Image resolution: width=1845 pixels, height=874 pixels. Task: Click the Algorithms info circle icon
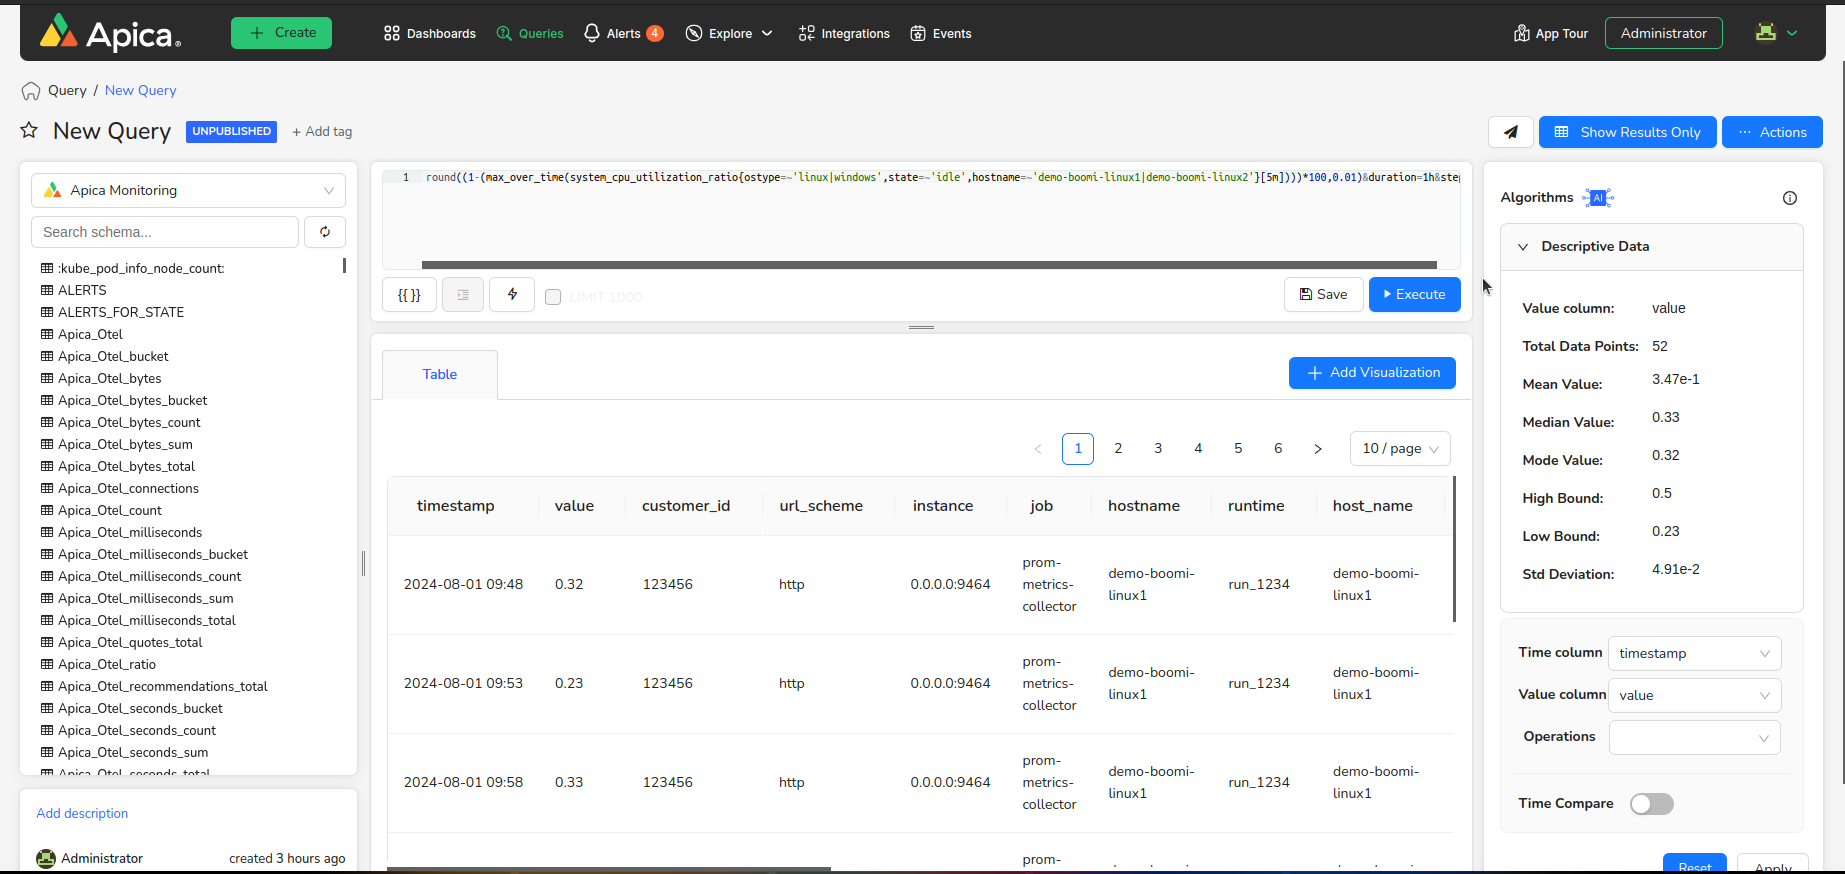point(1789,198)
